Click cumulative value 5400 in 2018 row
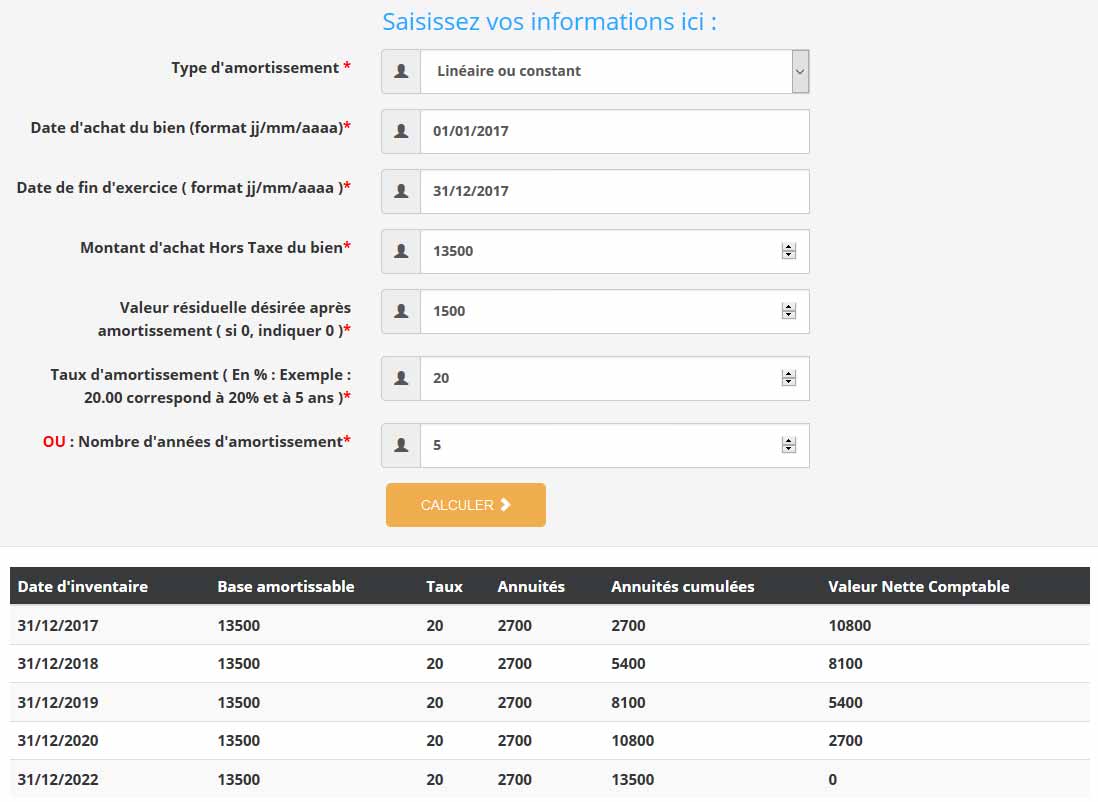This screenshot has height=802, width=1098. click(x=628, y=664)
